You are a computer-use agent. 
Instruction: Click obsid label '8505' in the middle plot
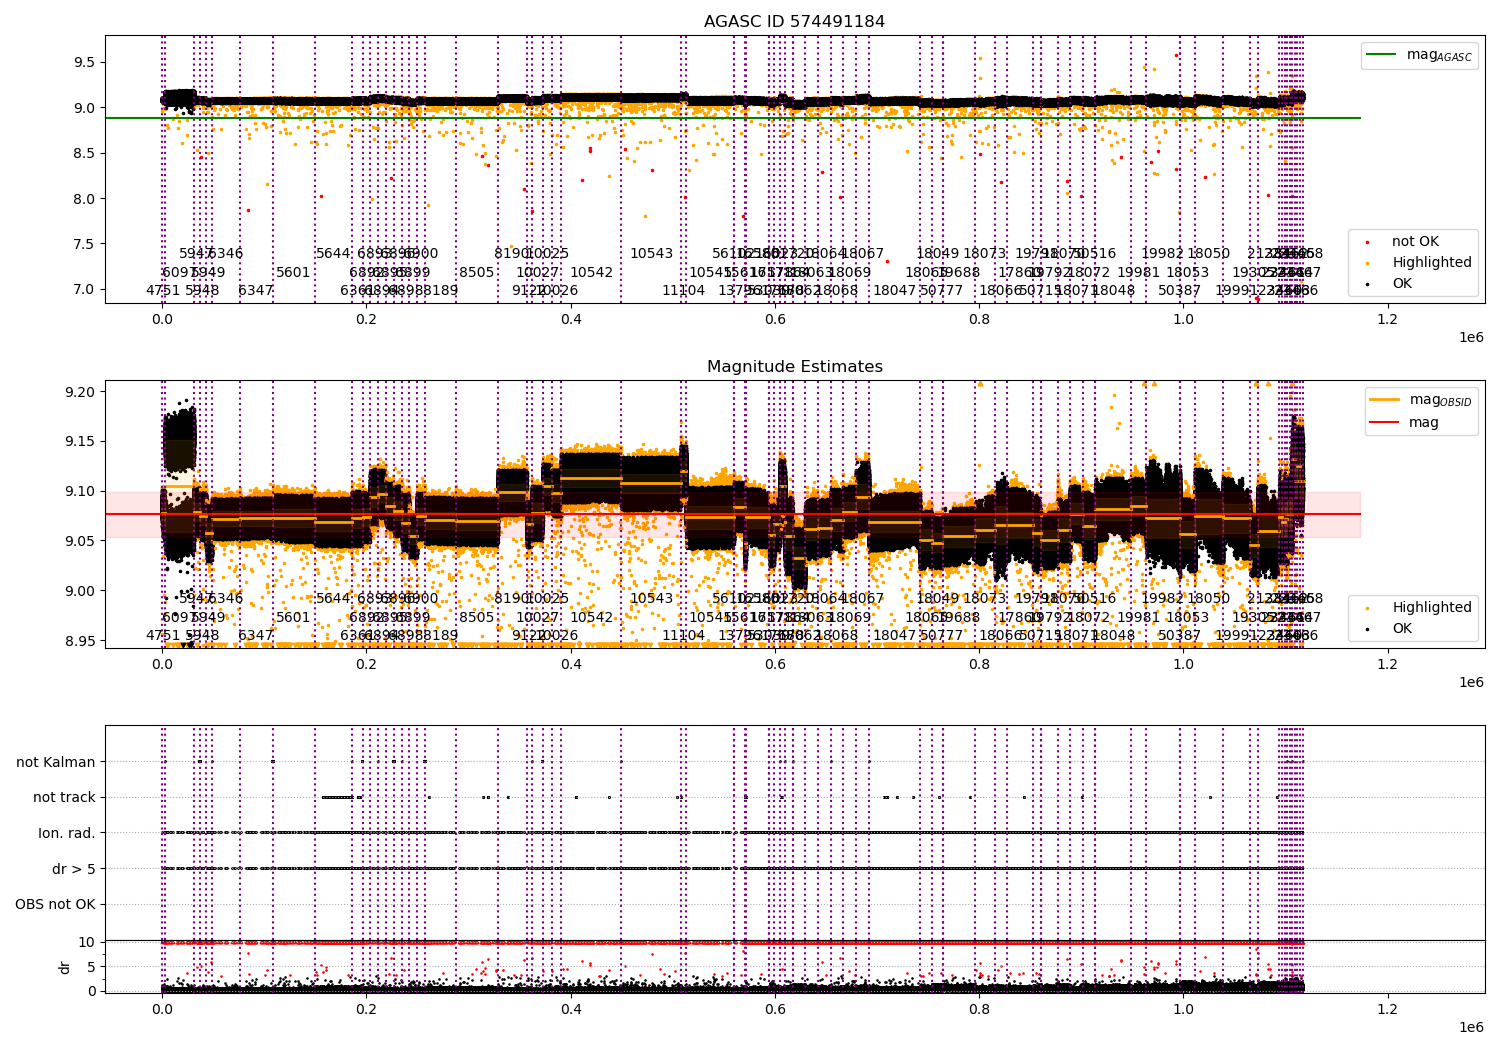click(477, 617)
